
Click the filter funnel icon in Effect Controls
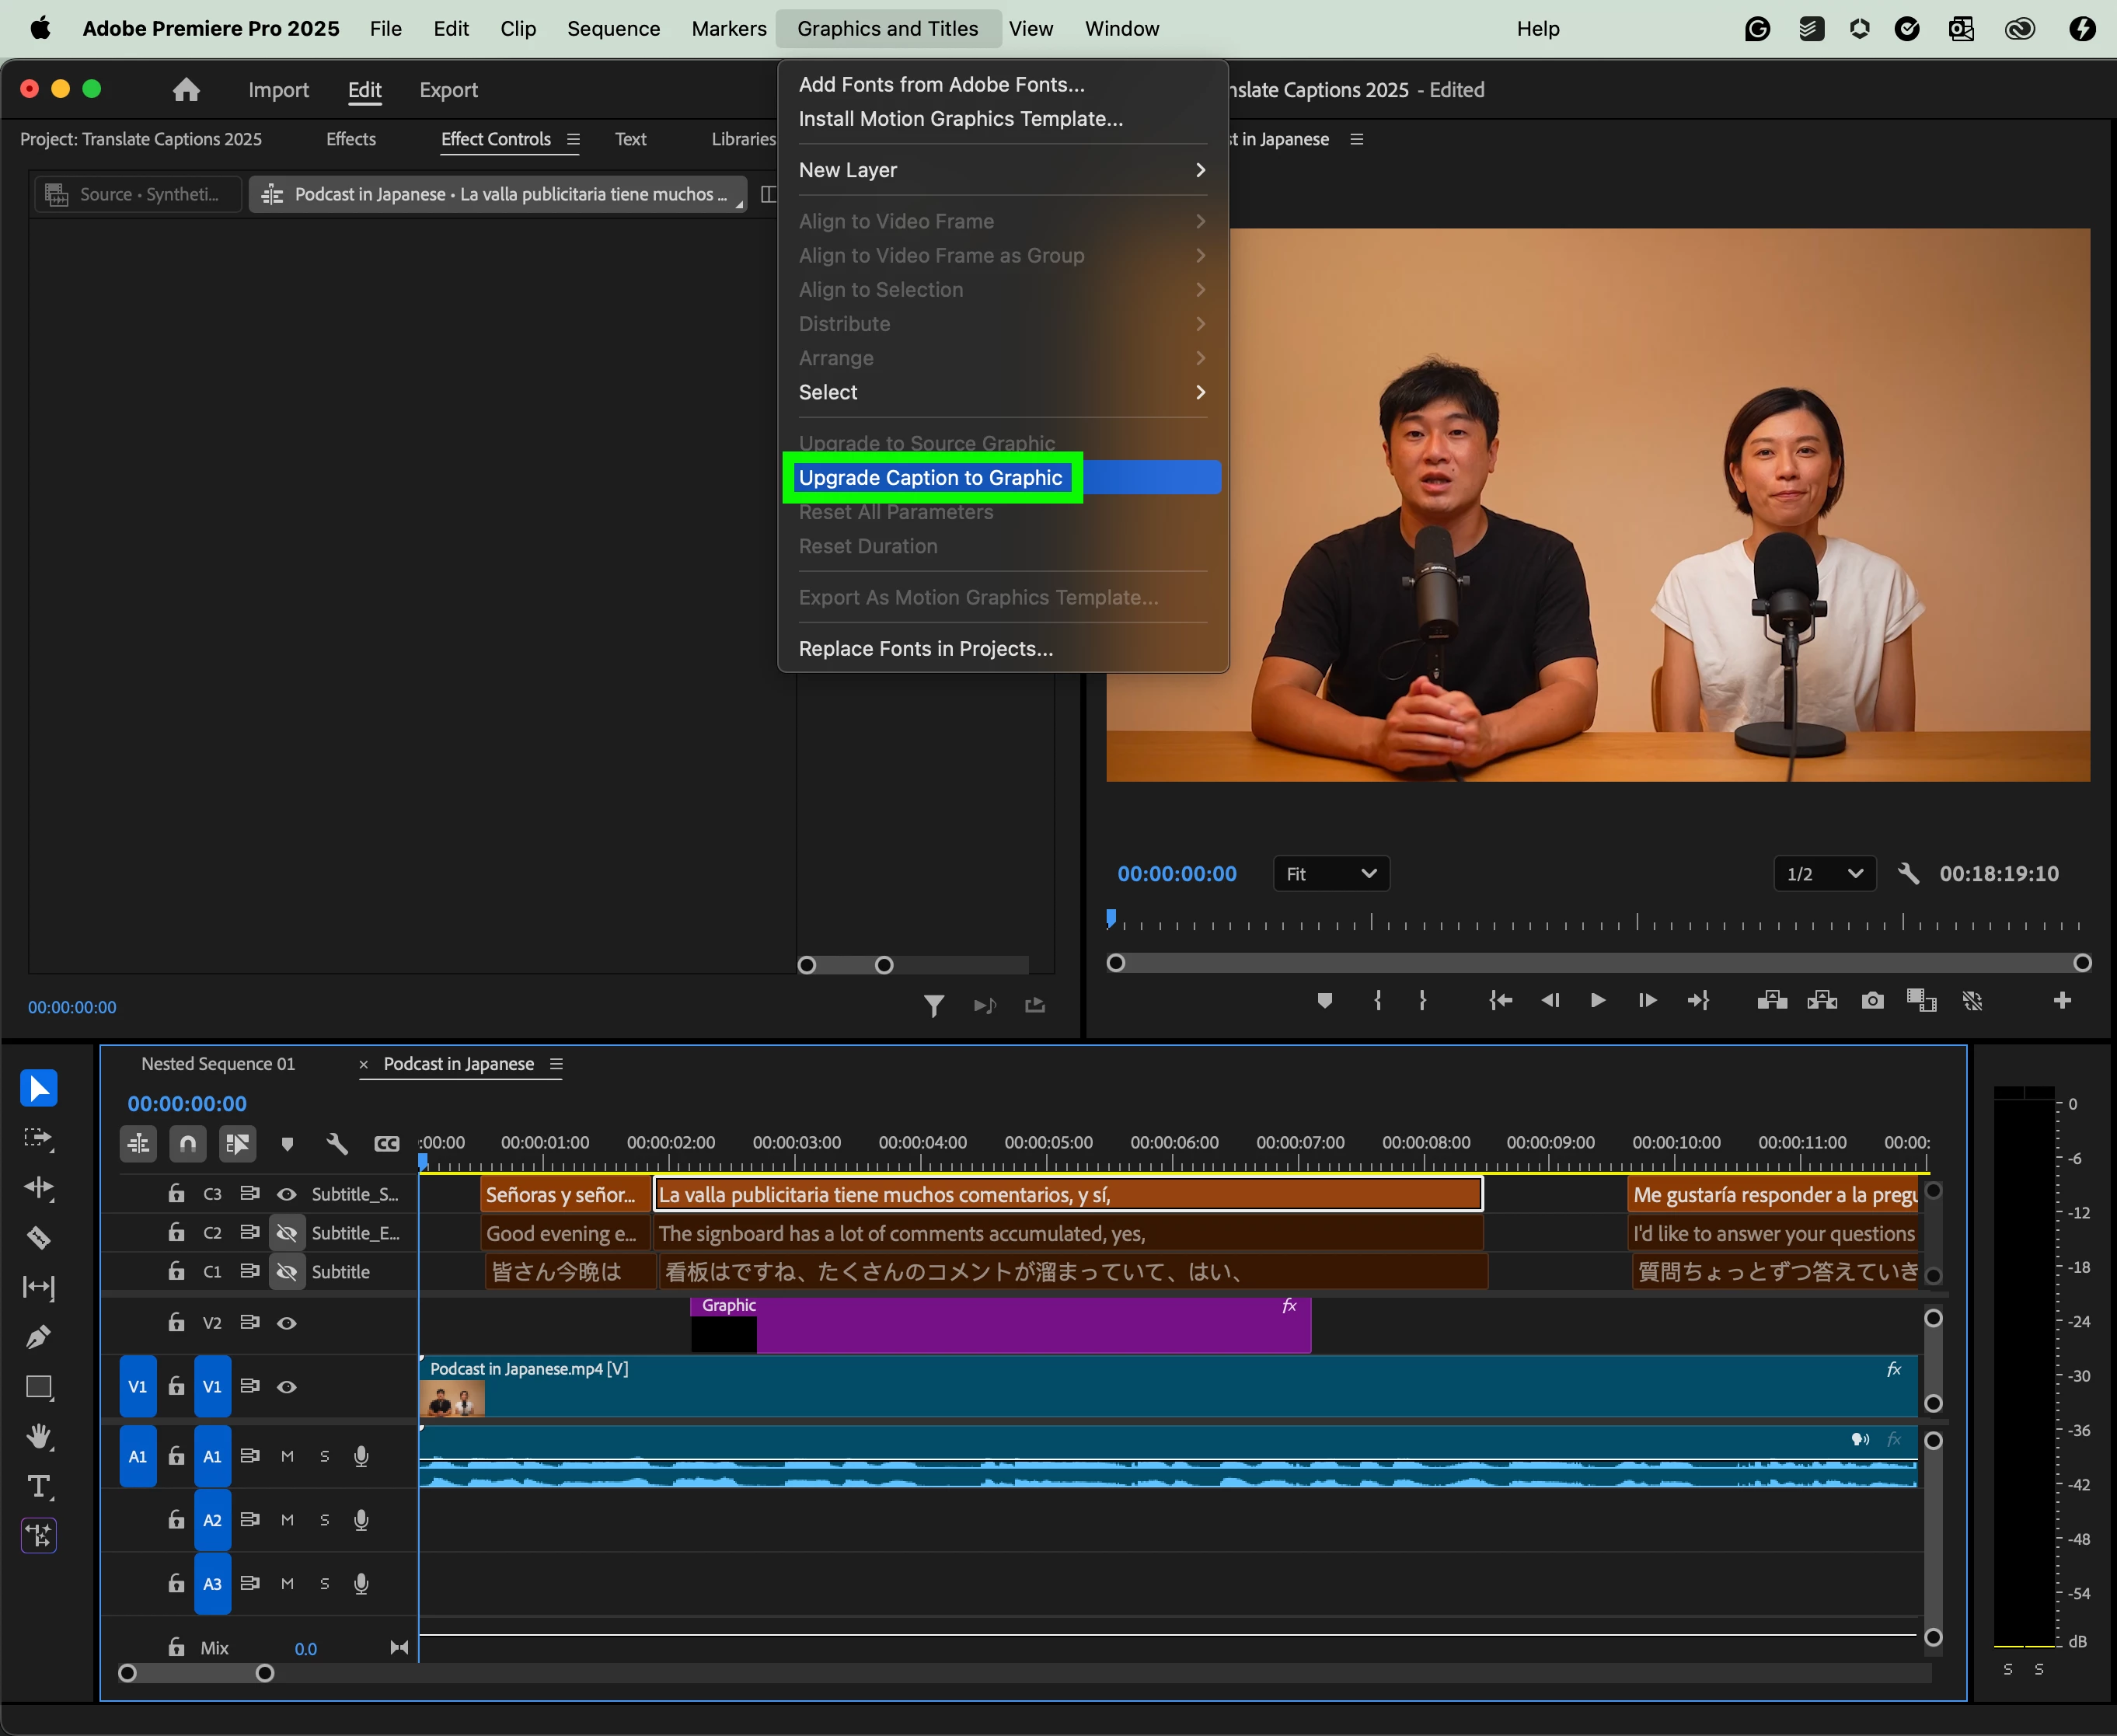tap(933, 1005)
